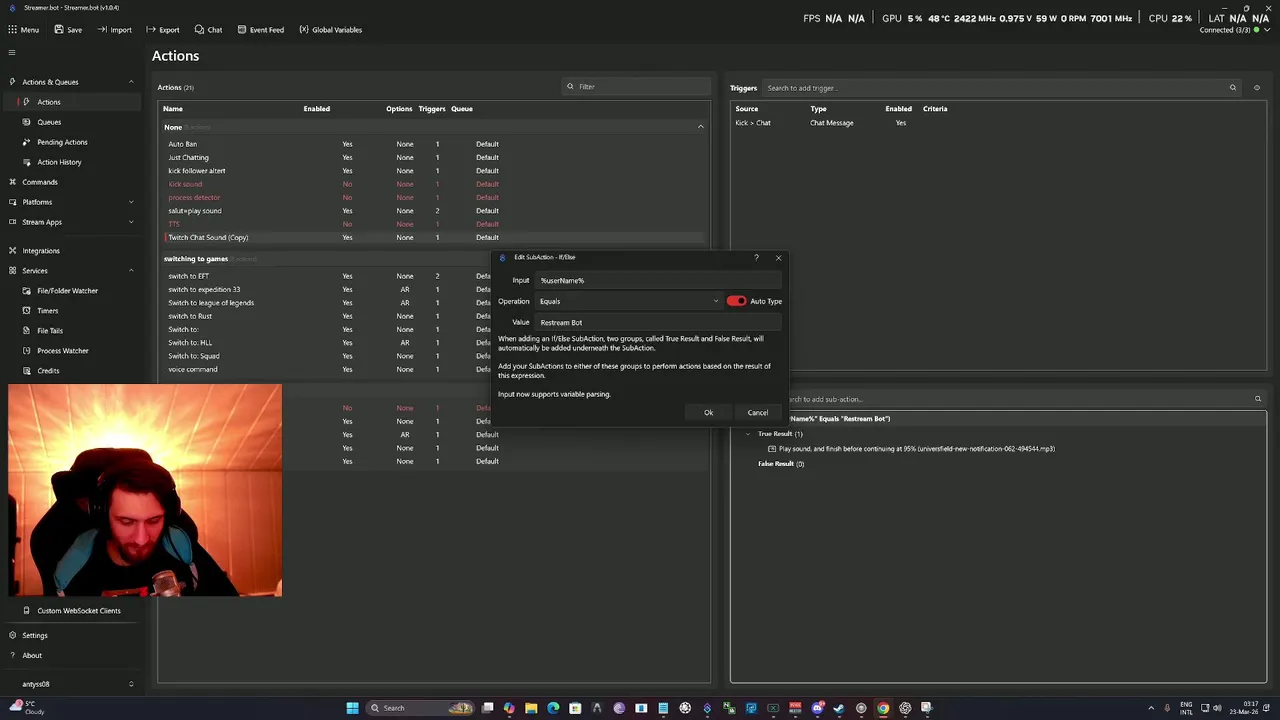The height and width of the screenshot is (720, 1280).
Task: Open the main Menu
Action: point(23,30)
